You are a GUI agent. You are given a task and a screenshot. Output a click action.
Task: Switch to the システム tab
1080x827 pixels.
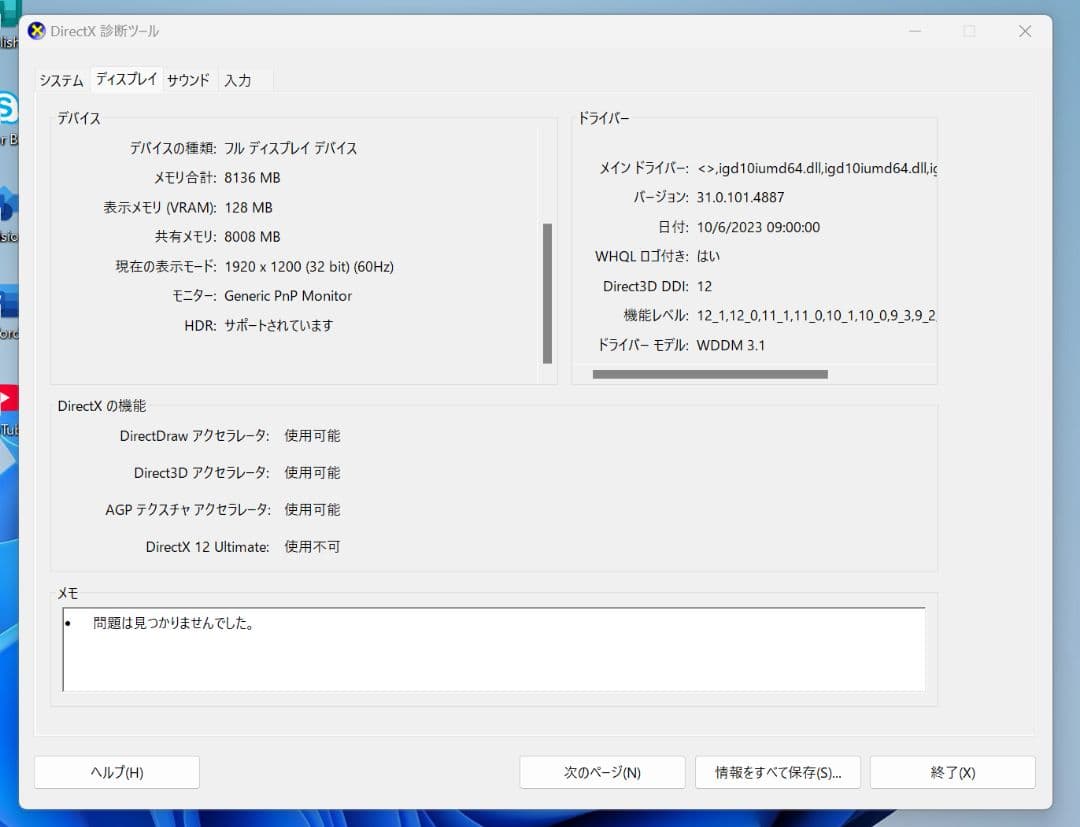(60, 79)
